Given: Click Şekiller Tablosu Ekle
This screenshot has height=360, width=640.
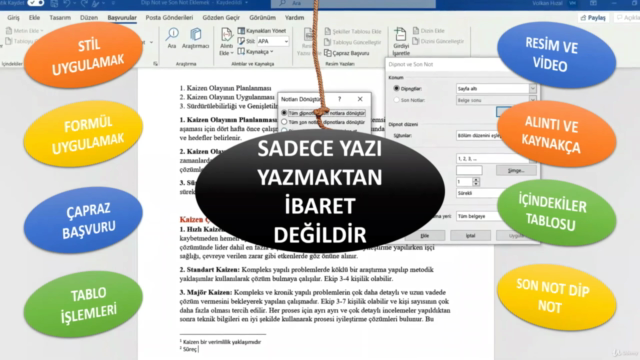Looking at the screenshot, I should tap(353, 31).
